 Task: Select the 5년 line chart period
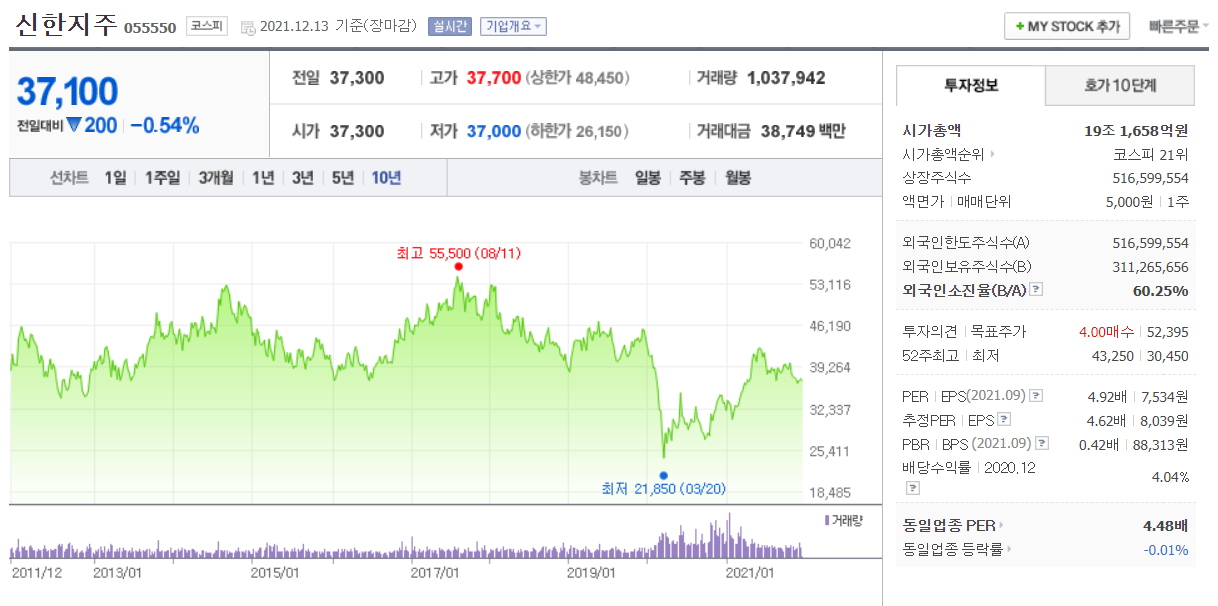pyautogui.click(x=343, y=178)
